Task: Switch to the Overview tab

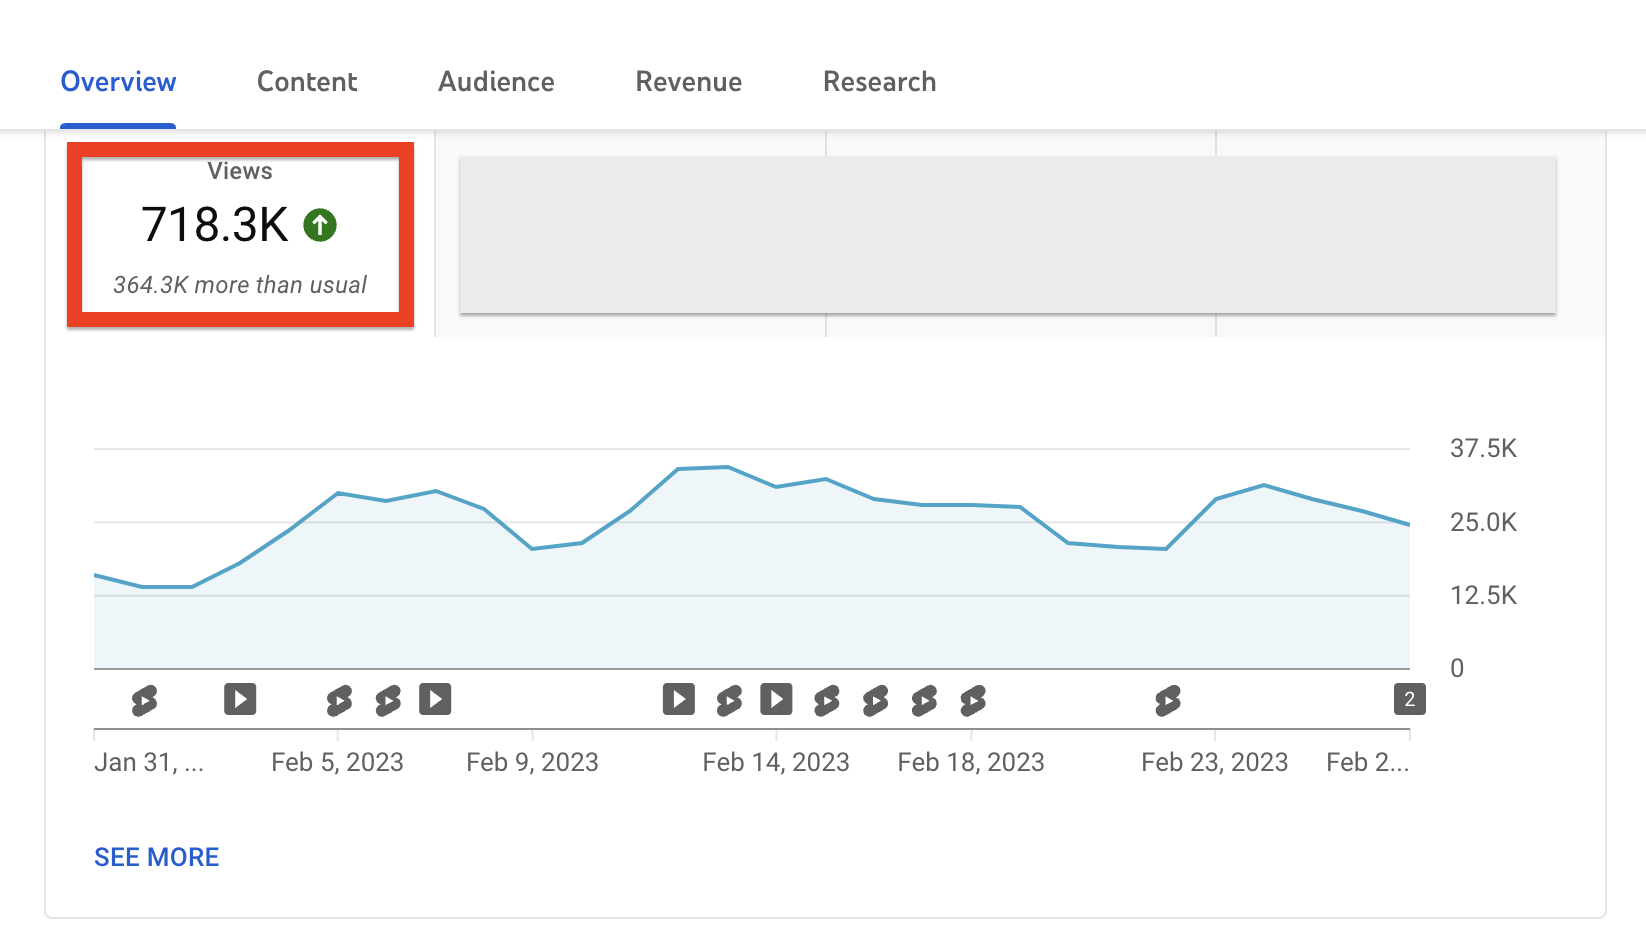Action: click(x=118, y=82)
